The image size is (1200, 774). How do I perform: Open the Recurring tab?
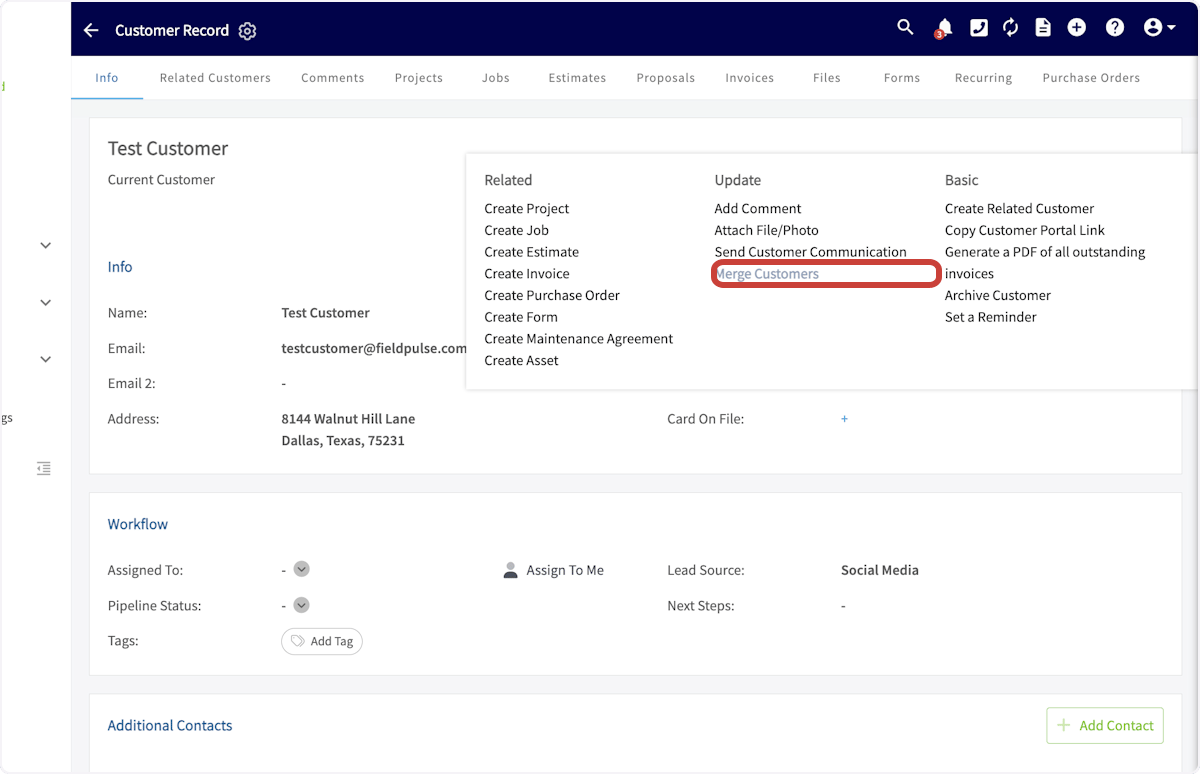coord(983,77)
